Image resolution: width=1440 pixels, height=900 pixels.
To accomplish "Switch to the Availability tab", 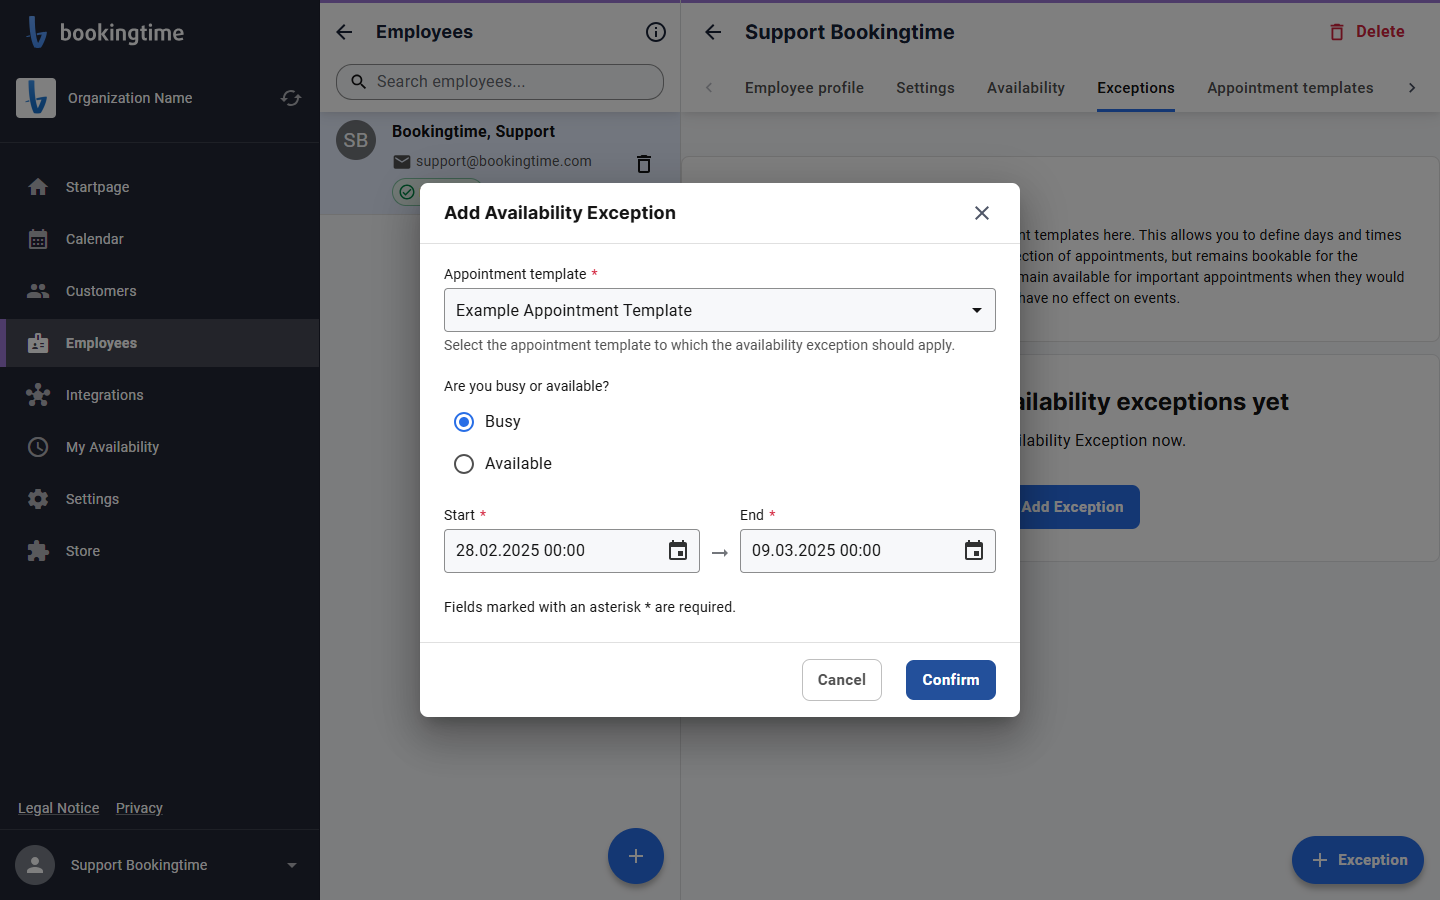I will [x=1026, y=88].
